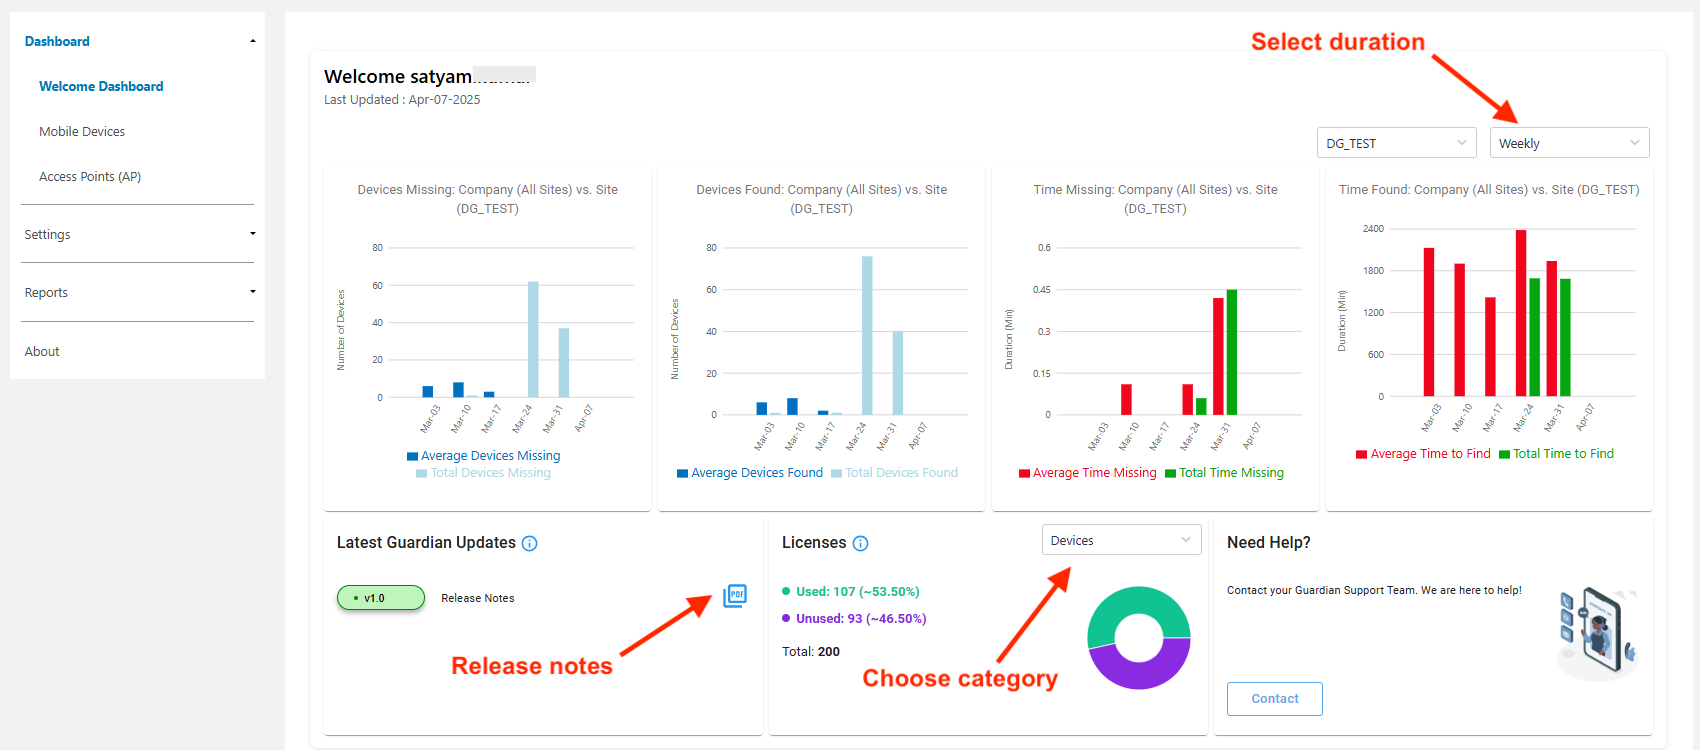Open the Weekly duration dropdown
Screen dimensions: 1700x750
click(1568, 143)
